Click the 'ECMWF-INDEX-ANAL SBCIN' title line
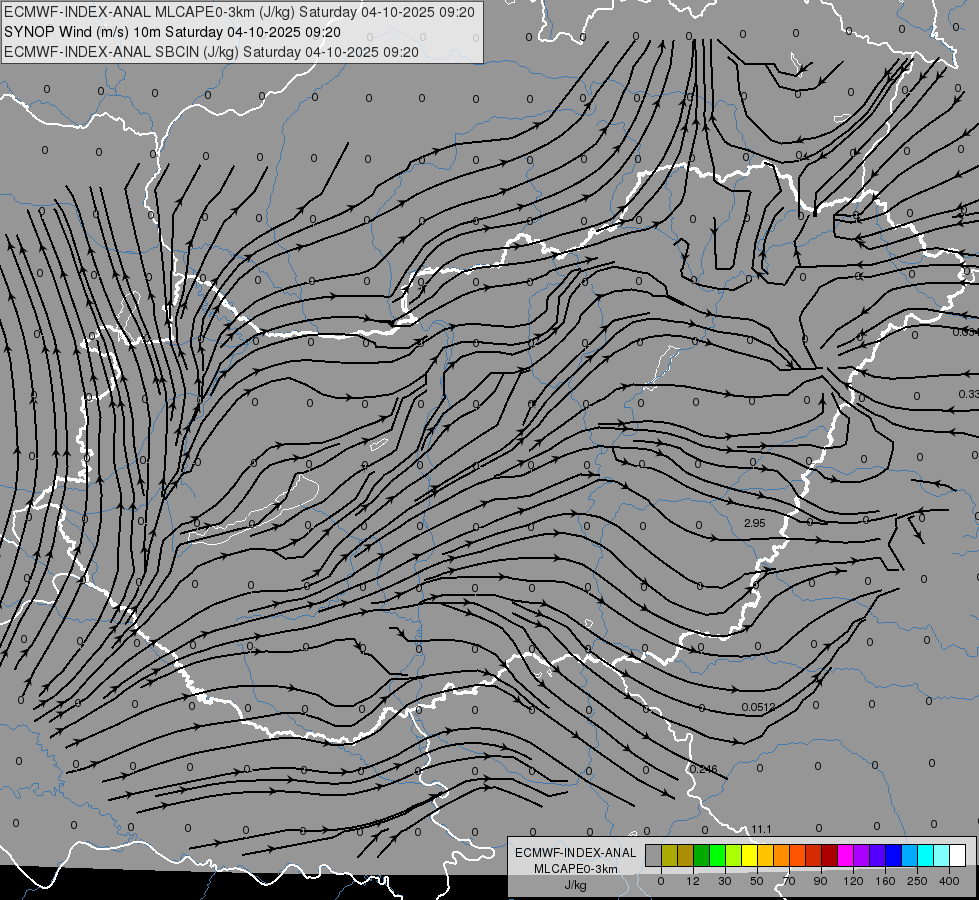This screenshot has width=979, height=900. (211, 52)
